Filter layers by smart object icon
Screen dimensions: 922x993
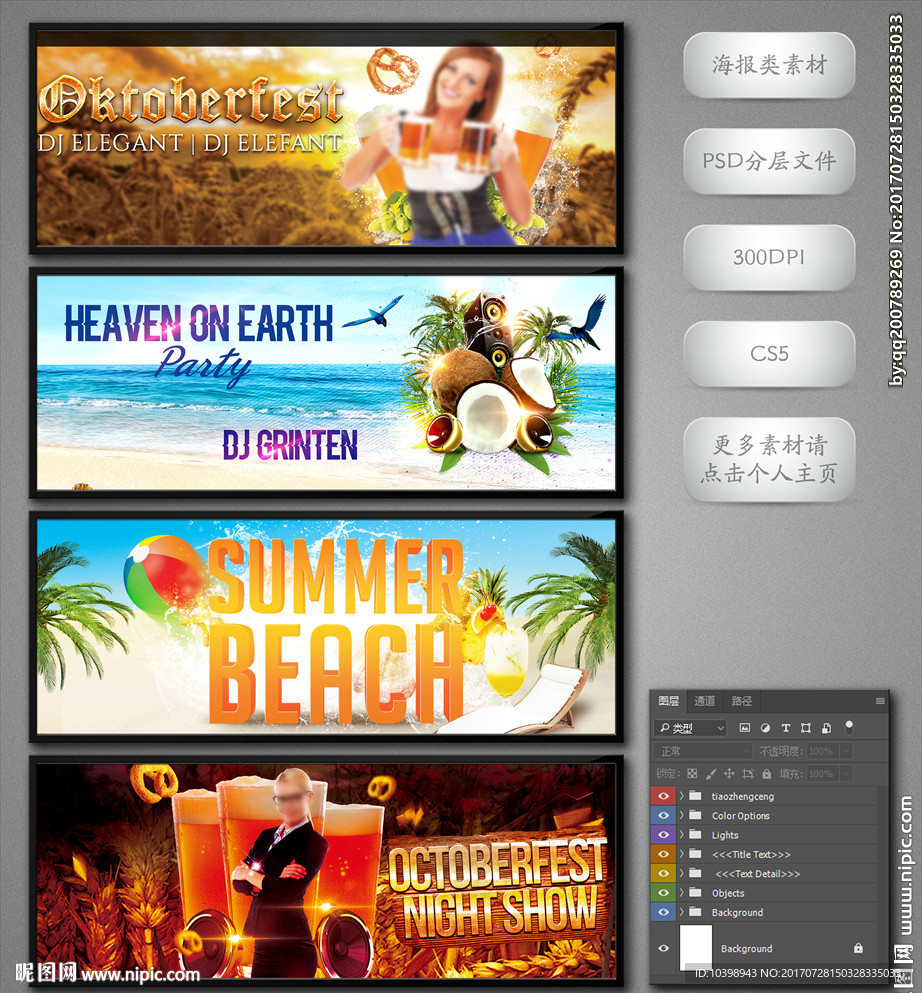coord(826,728)
